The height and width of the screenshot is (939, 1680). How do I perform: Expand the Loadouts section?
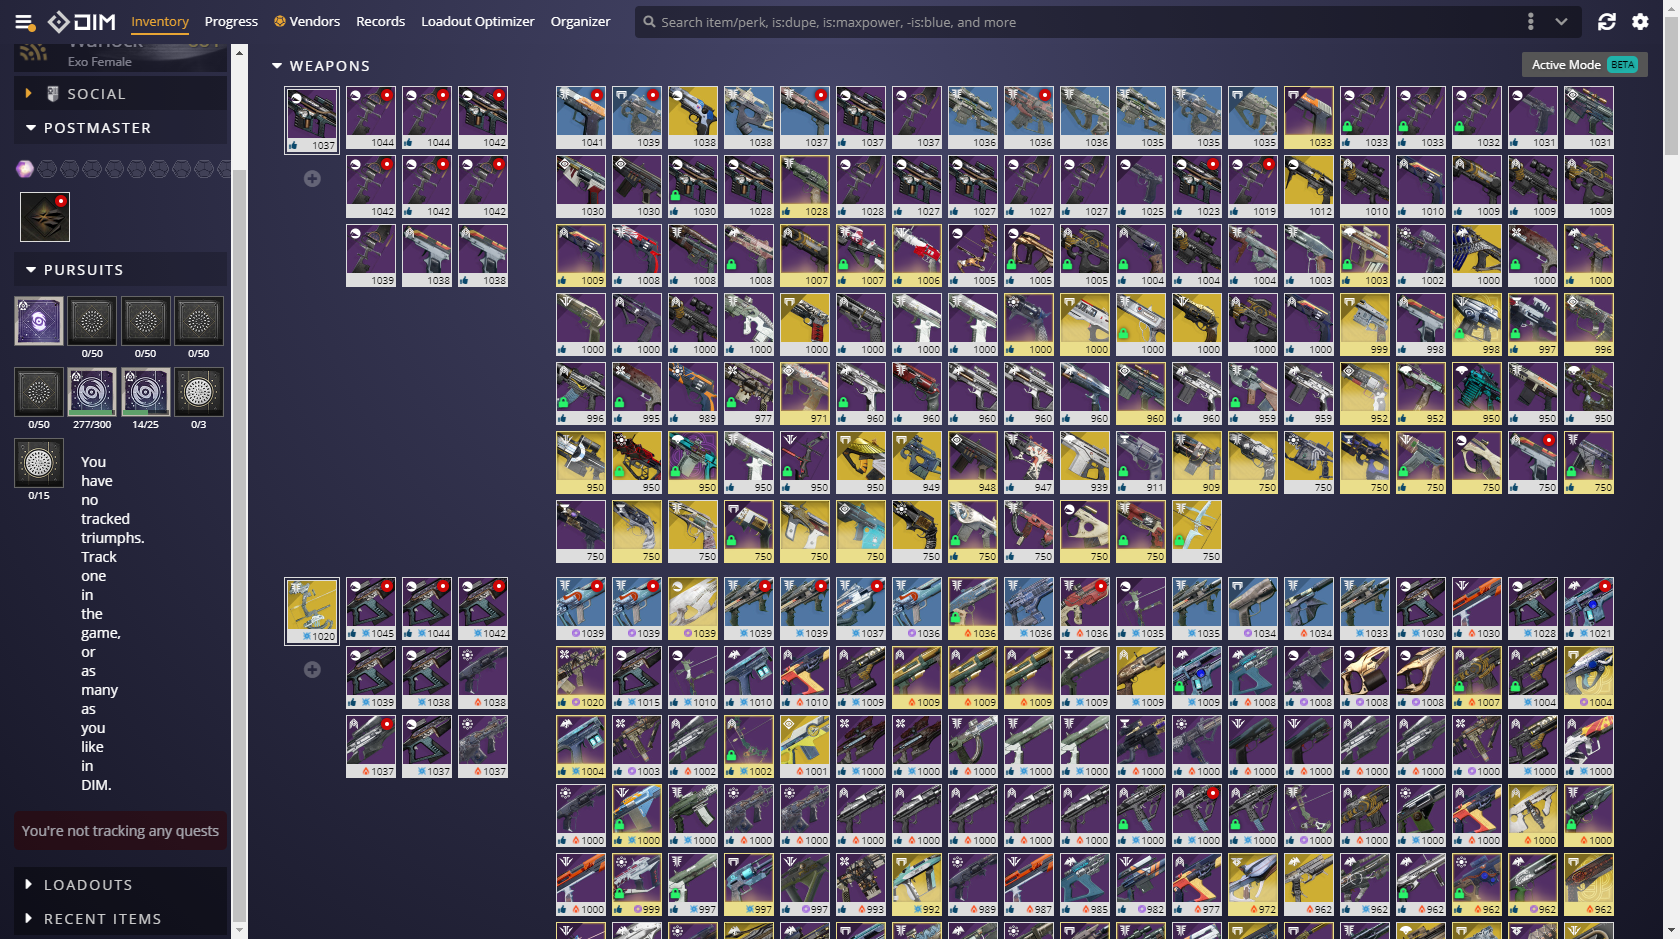coord(120,885)
